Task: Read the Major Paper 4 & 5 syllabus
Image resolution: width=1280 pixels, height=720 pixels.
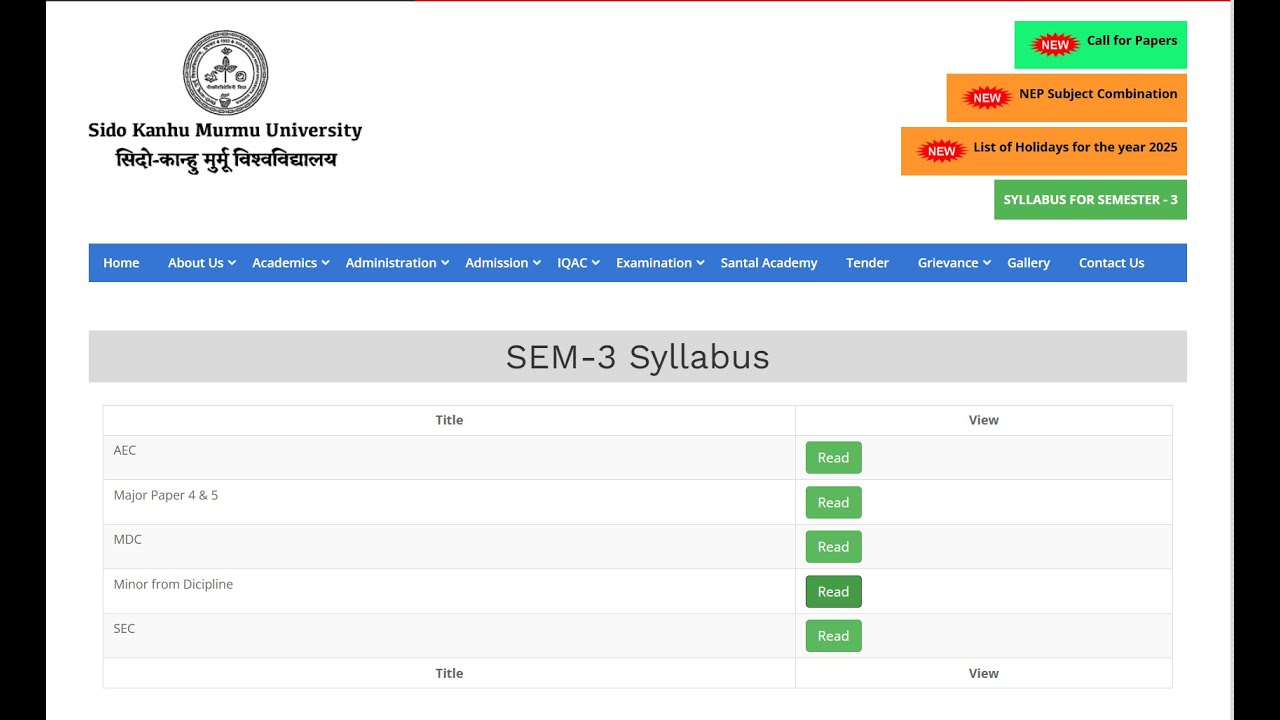Action: [x=833, y=503]
